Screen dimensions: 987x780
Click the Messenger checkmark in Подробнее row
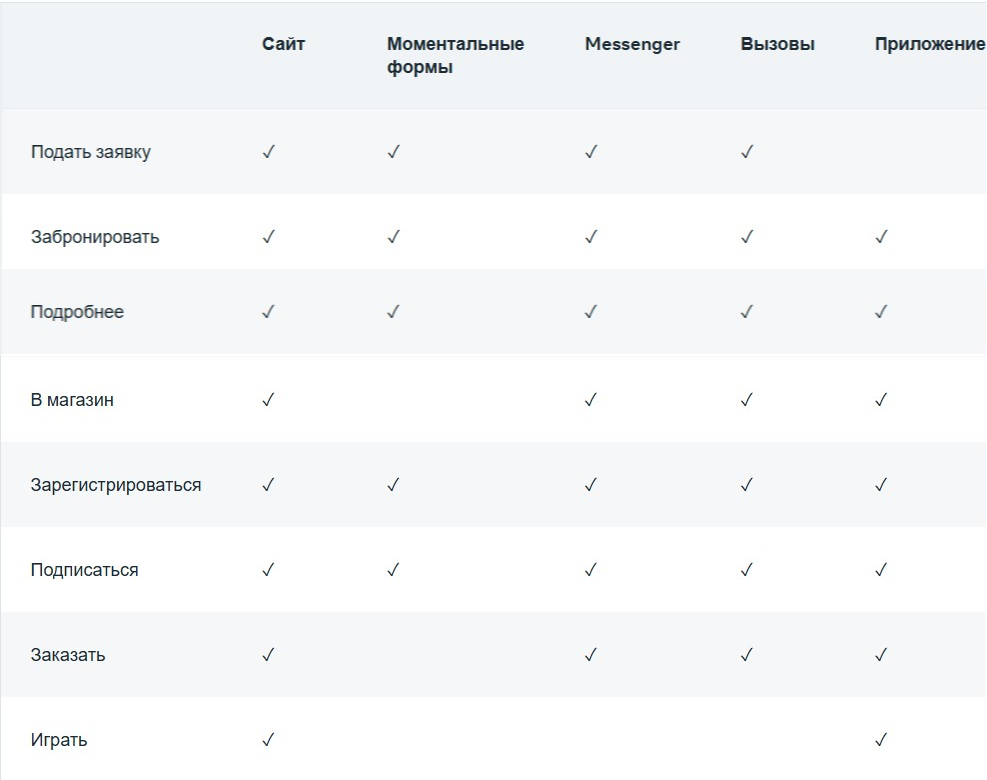pos(591,312)
